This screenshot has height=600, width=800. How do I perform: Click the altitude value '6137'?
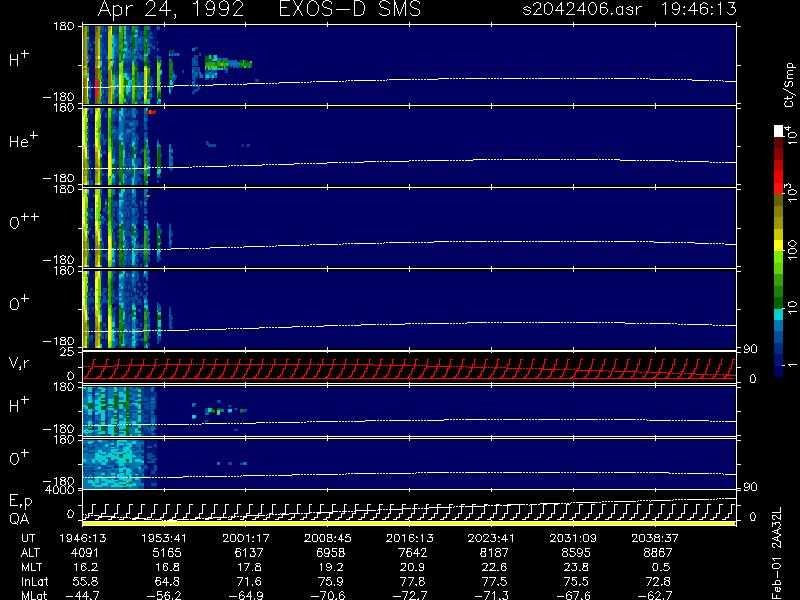point(249,553)
